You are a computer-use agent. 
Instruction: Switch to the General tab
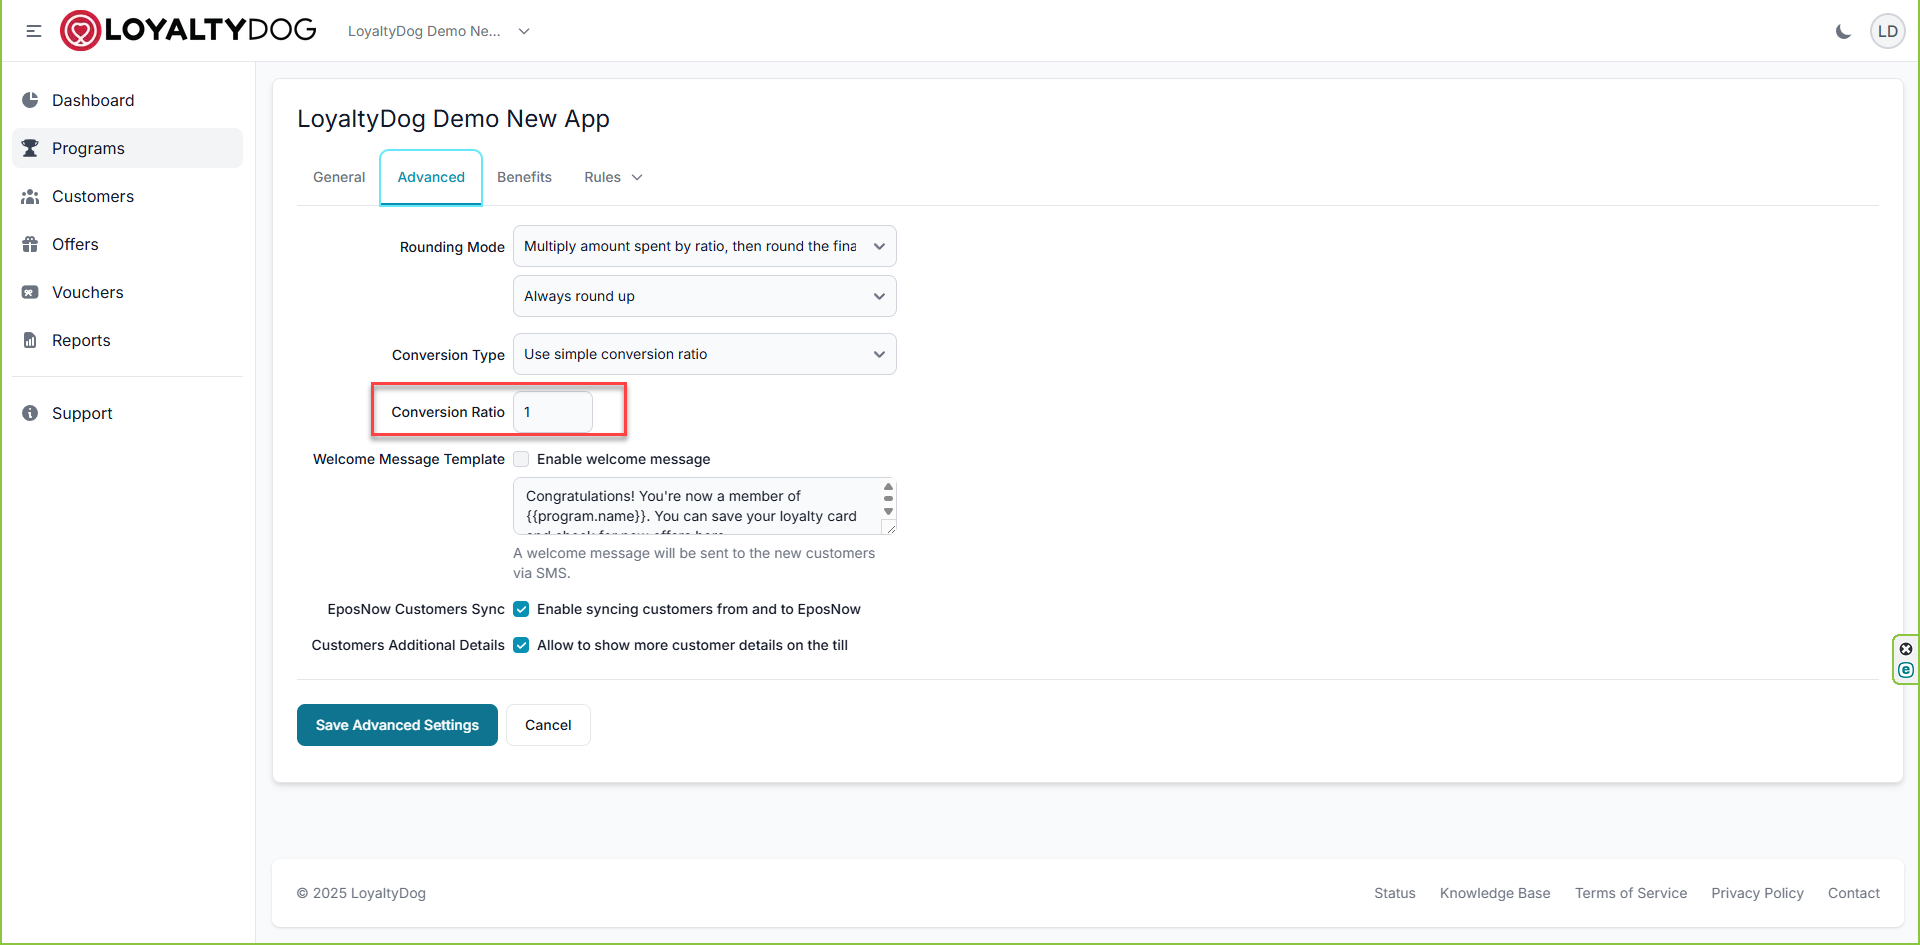339,177
